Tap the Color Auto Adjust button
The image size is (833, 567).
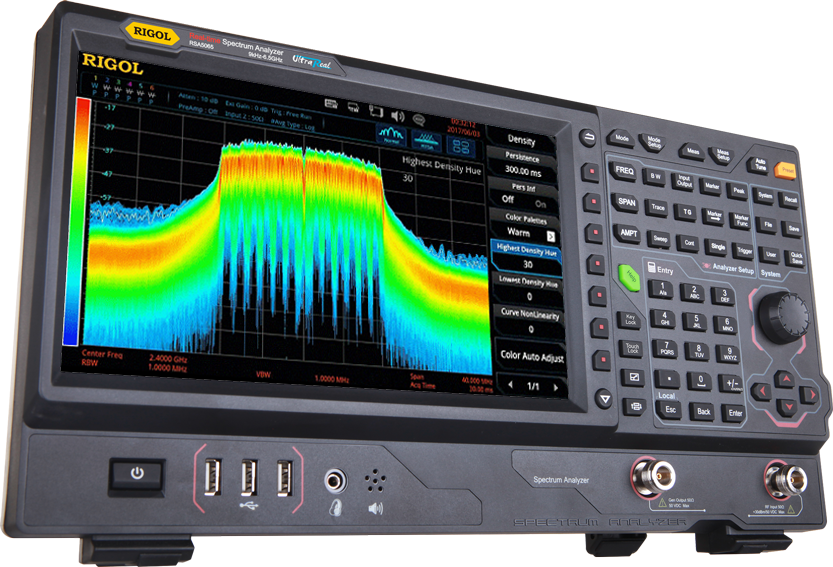(530, 355)
